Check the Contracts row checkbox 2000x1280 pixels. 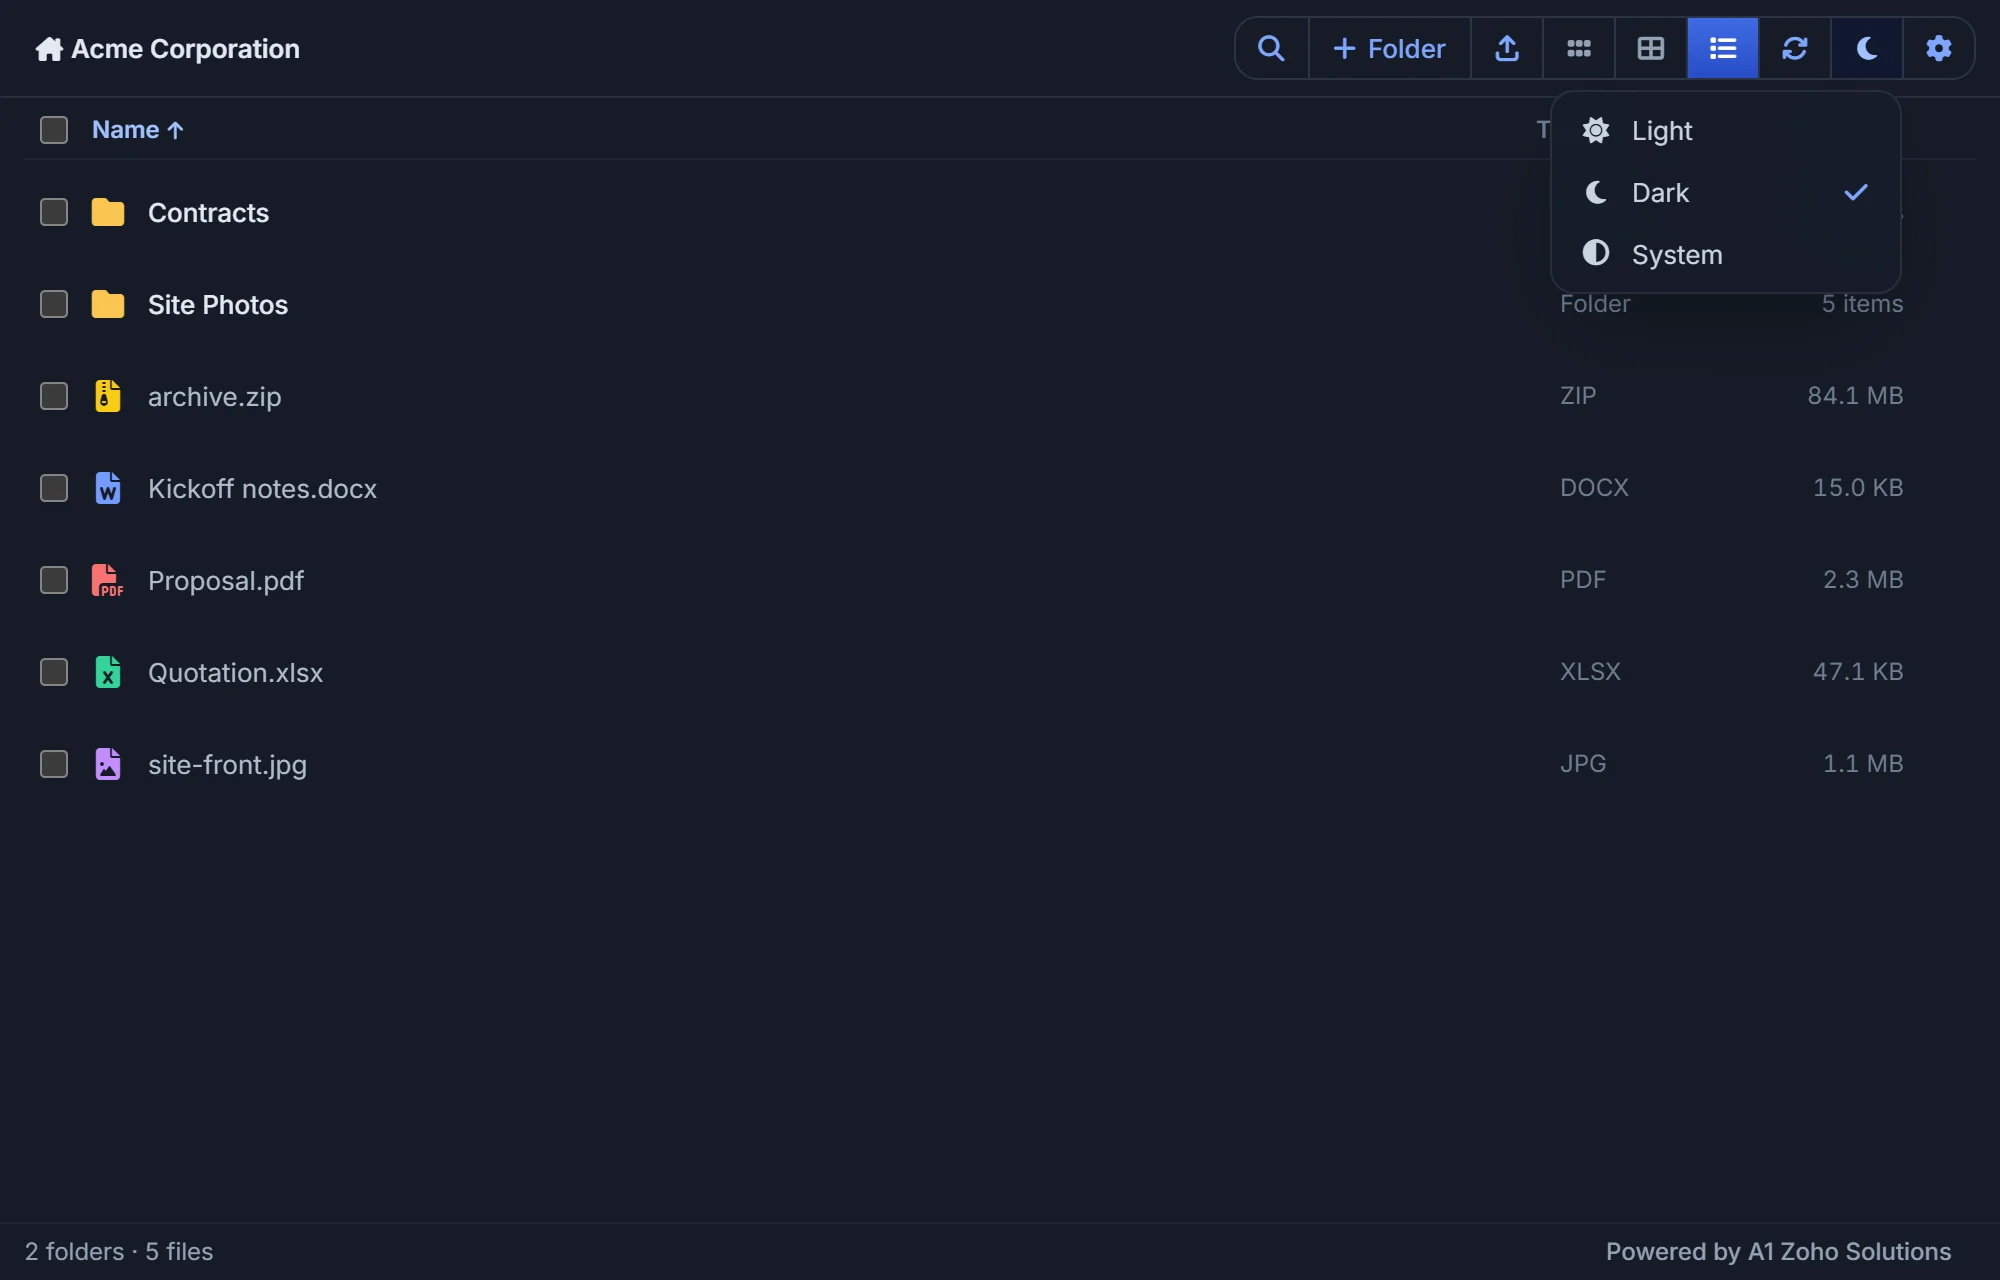pos(54,212)
